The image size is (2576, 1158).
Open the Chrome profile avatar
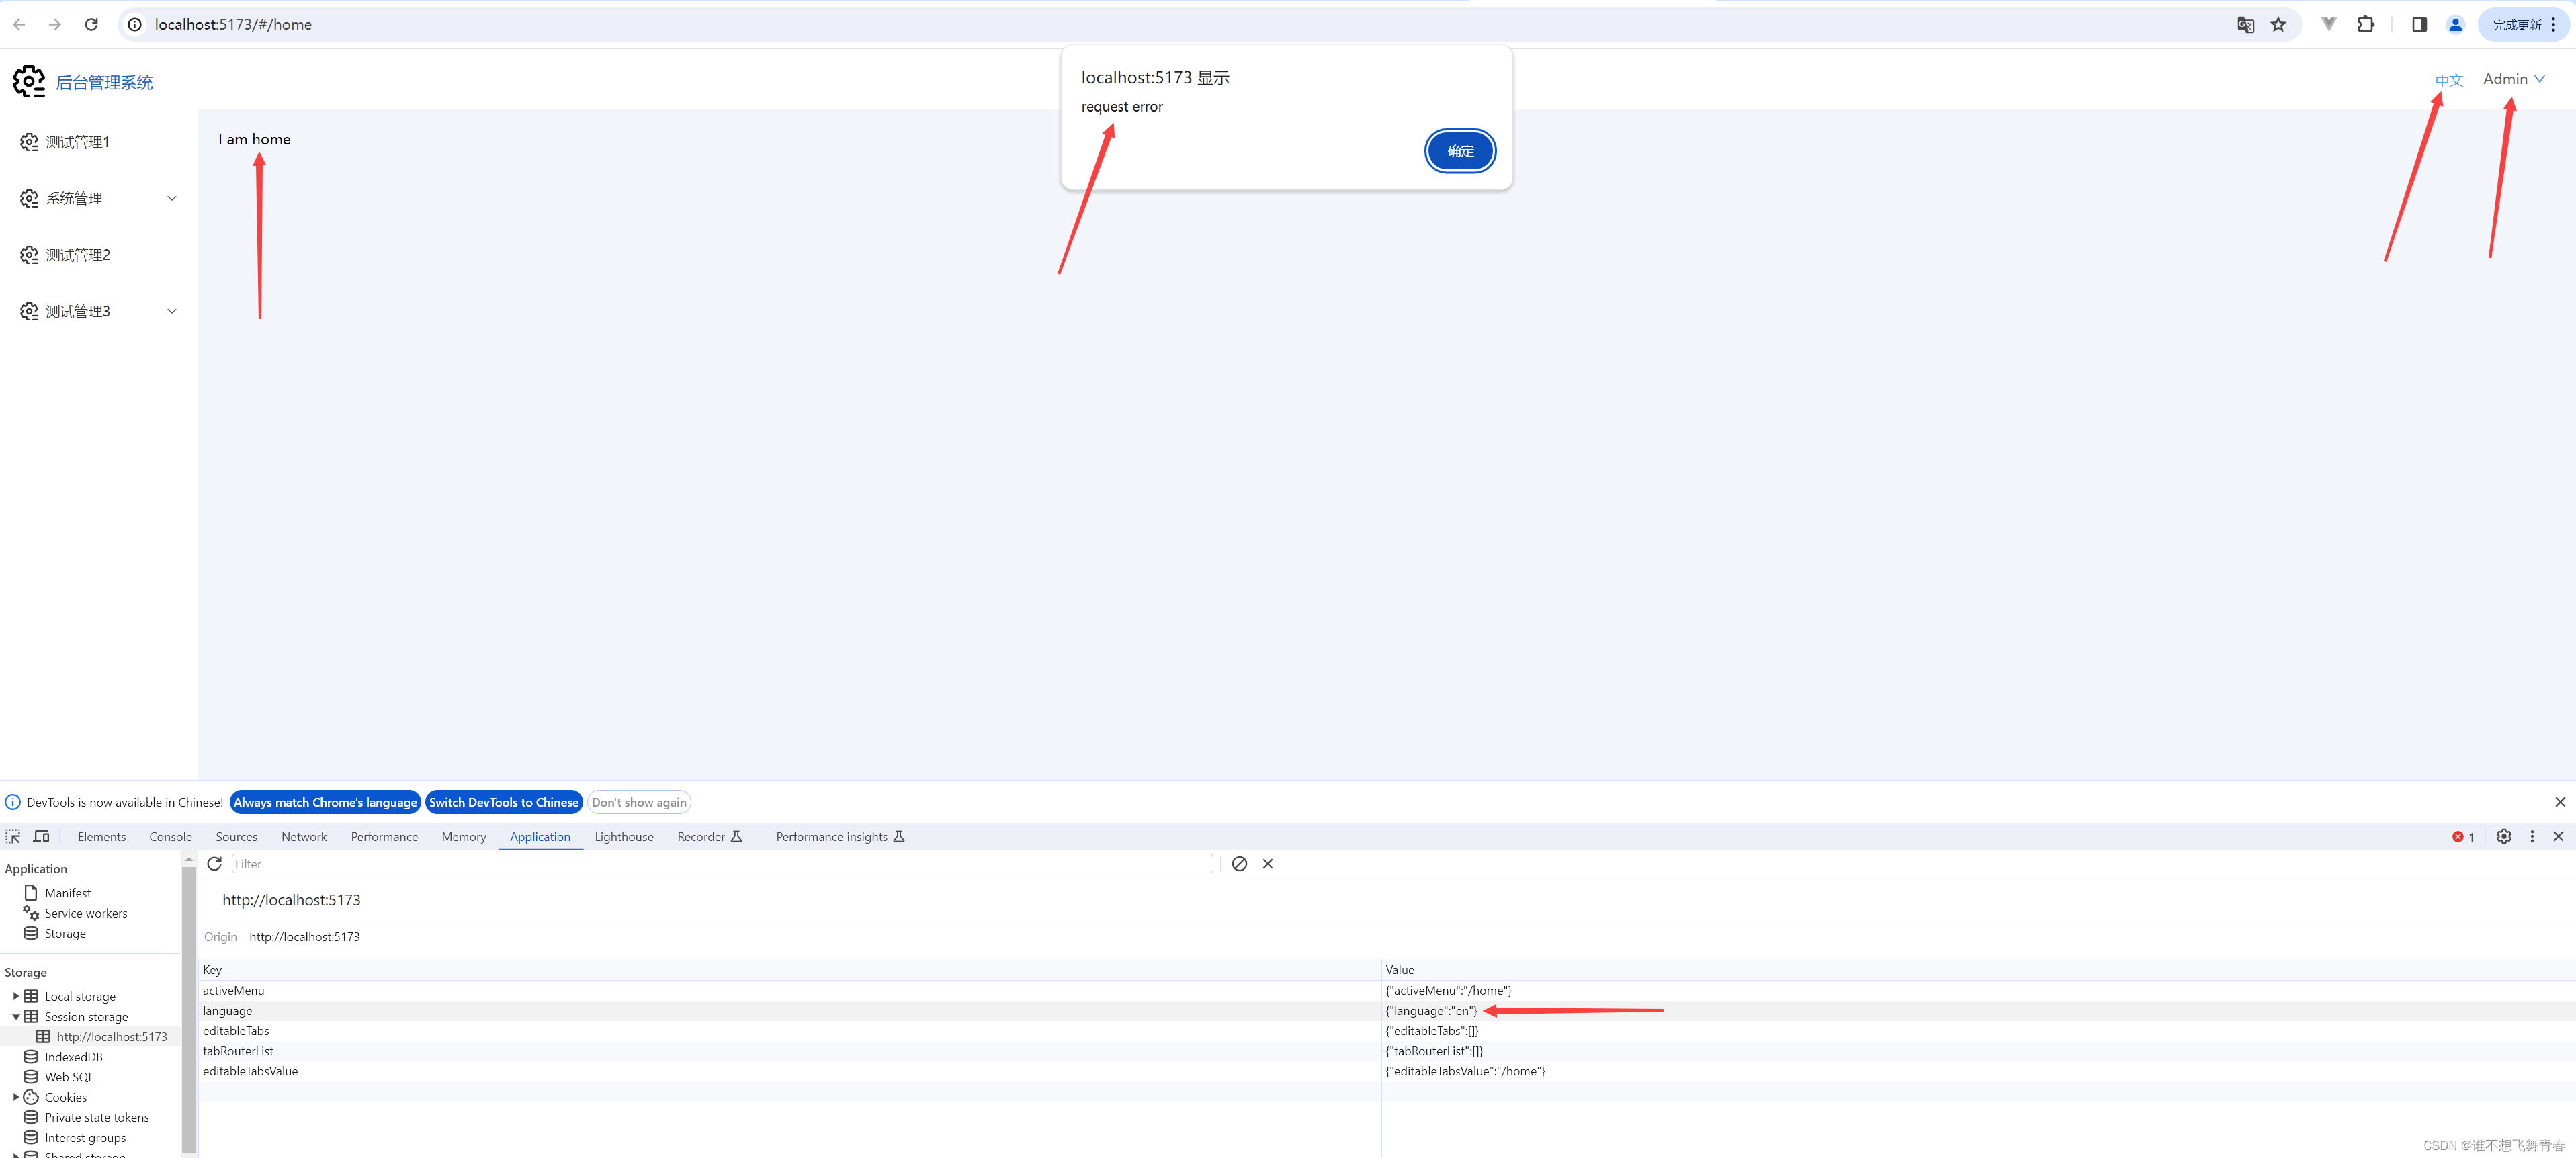pos(2455,25)
